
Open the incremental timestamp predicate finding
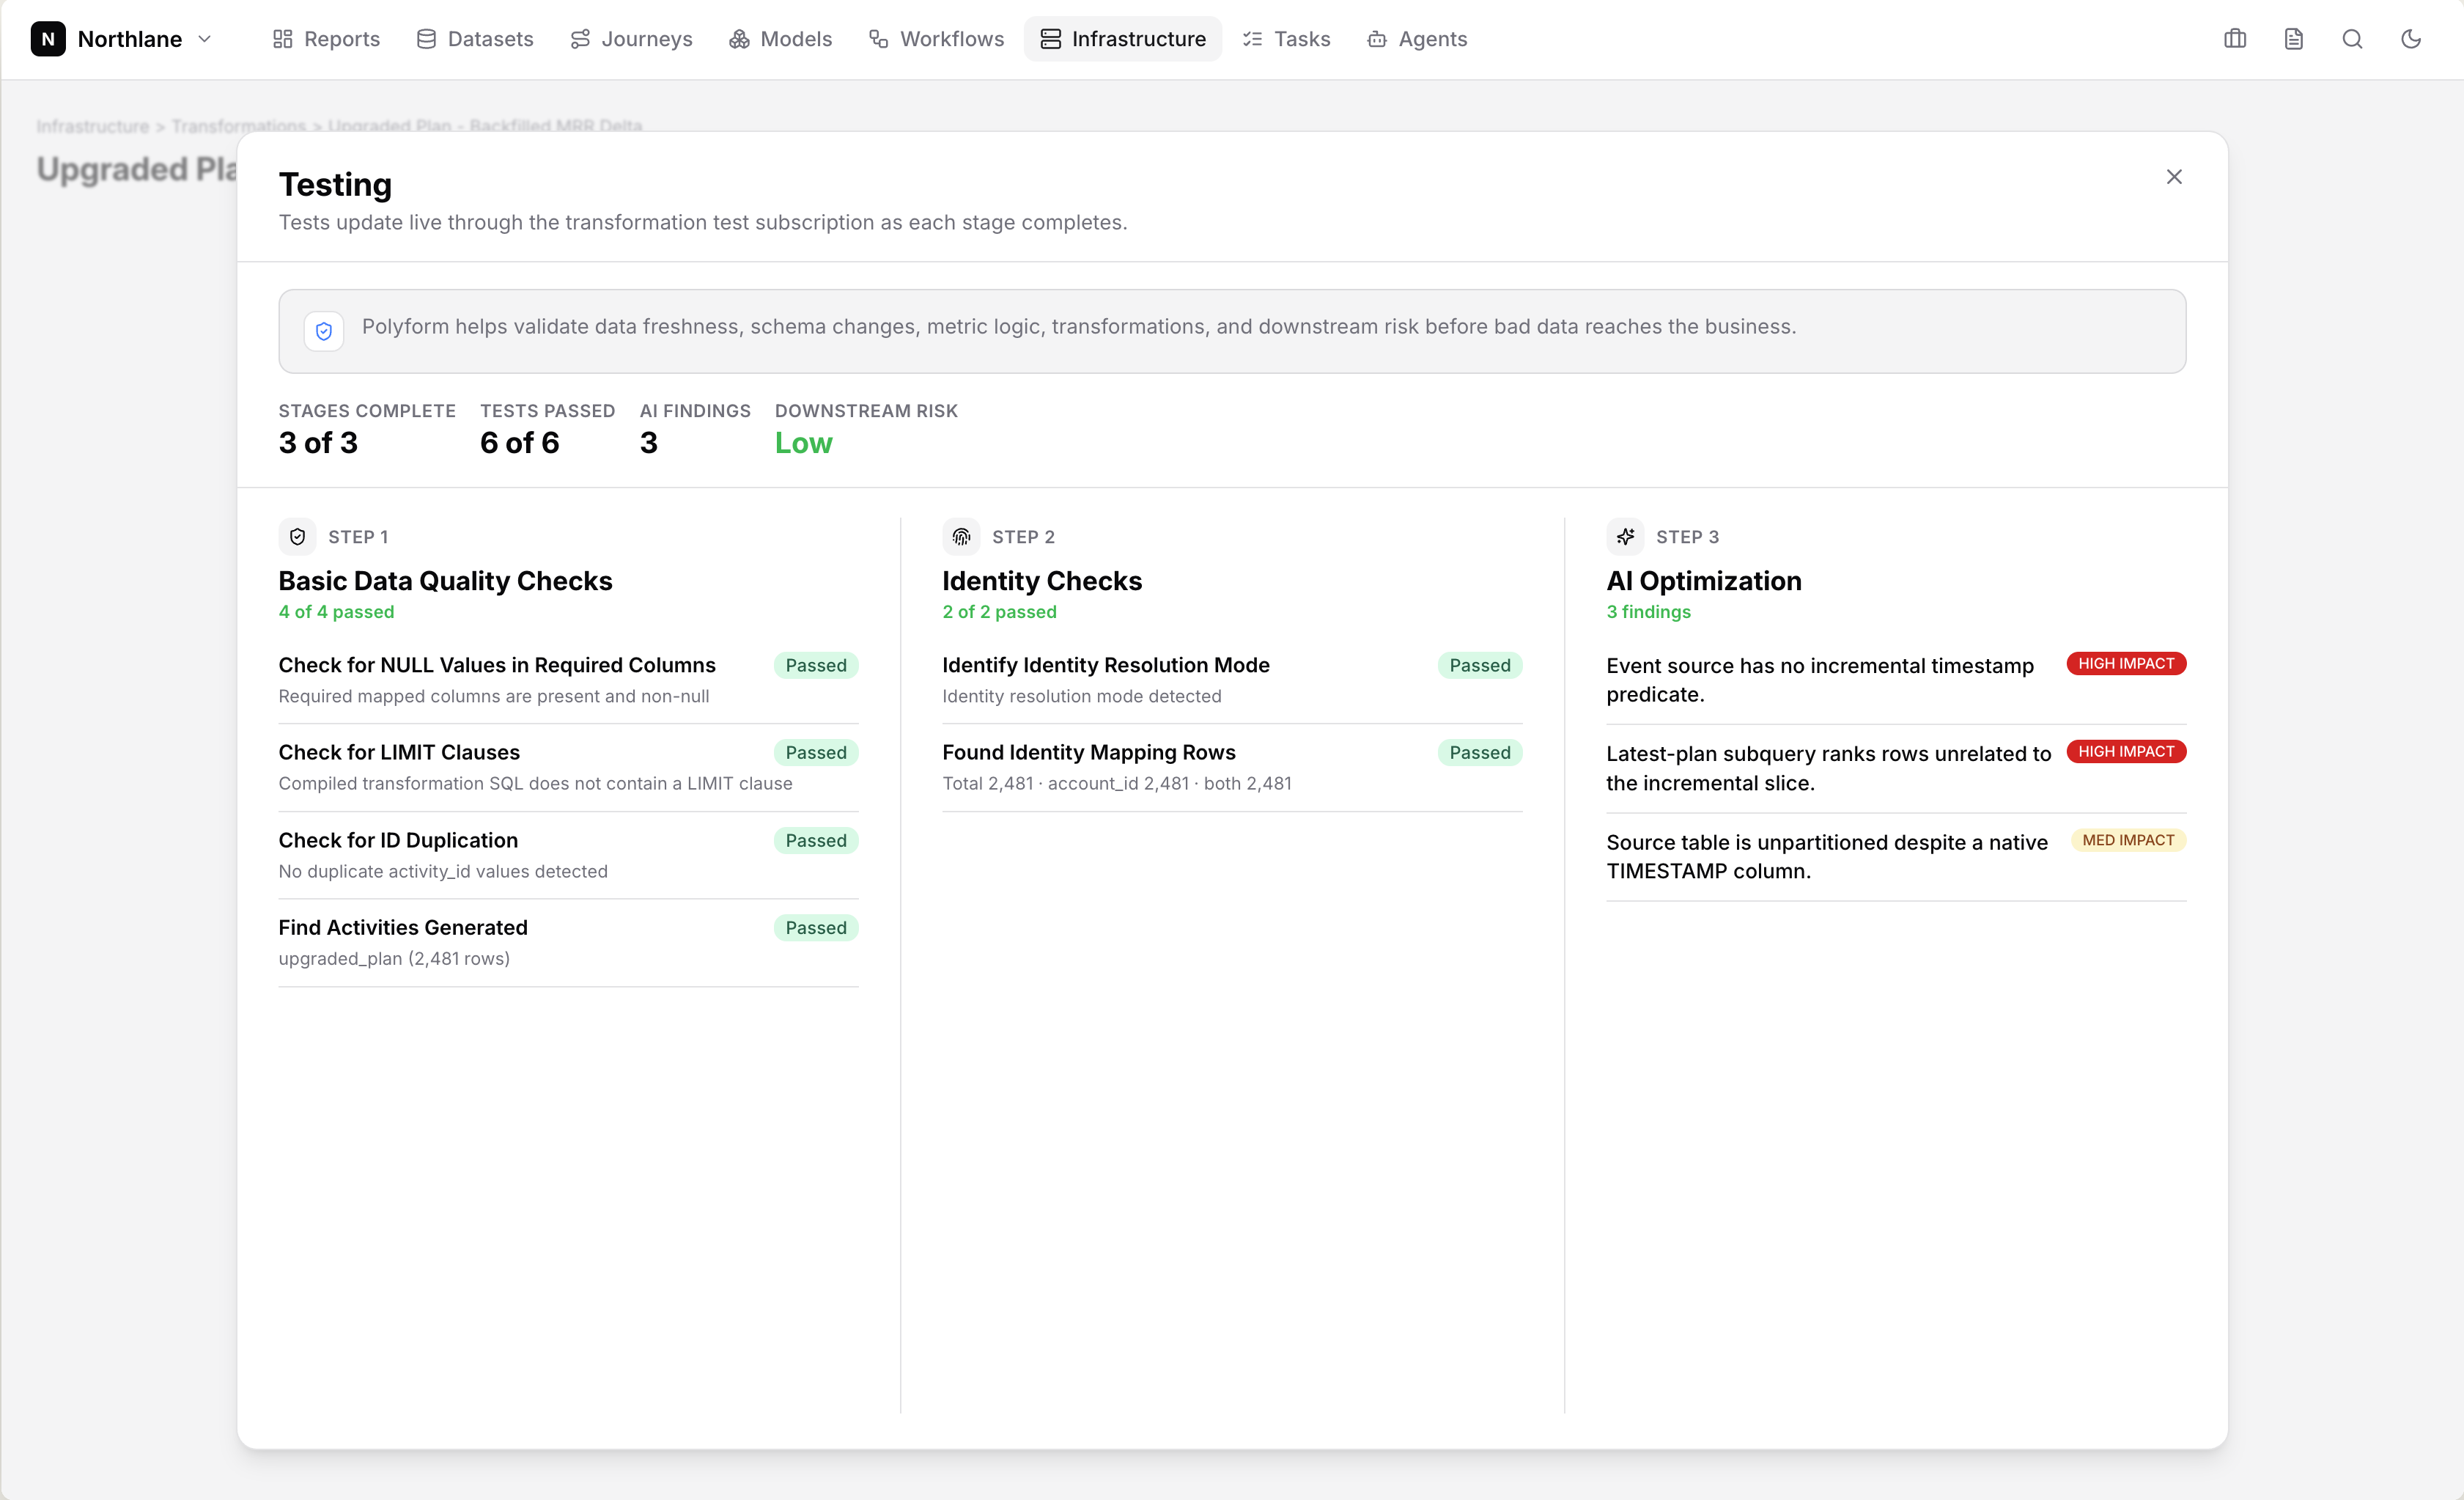tap(1896, 680)
